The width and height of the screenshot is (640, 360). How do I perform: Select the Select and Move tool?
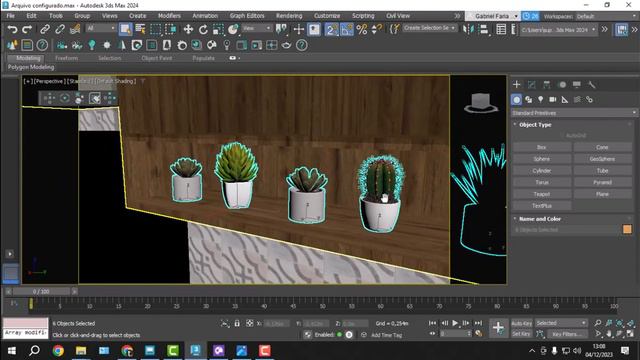click(188, 29)
